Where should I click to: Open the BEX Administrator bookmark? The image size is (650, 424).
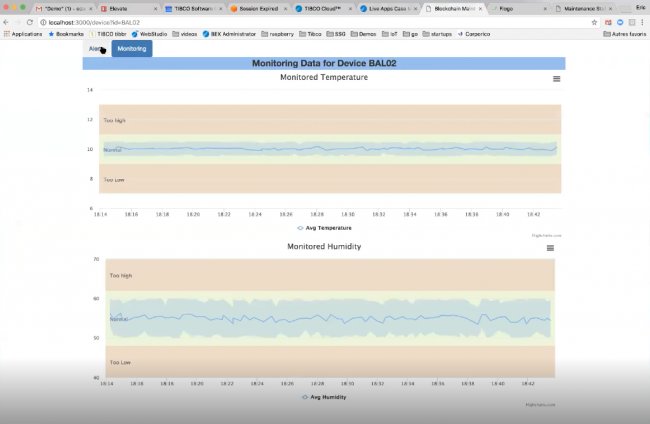(229, 34)
